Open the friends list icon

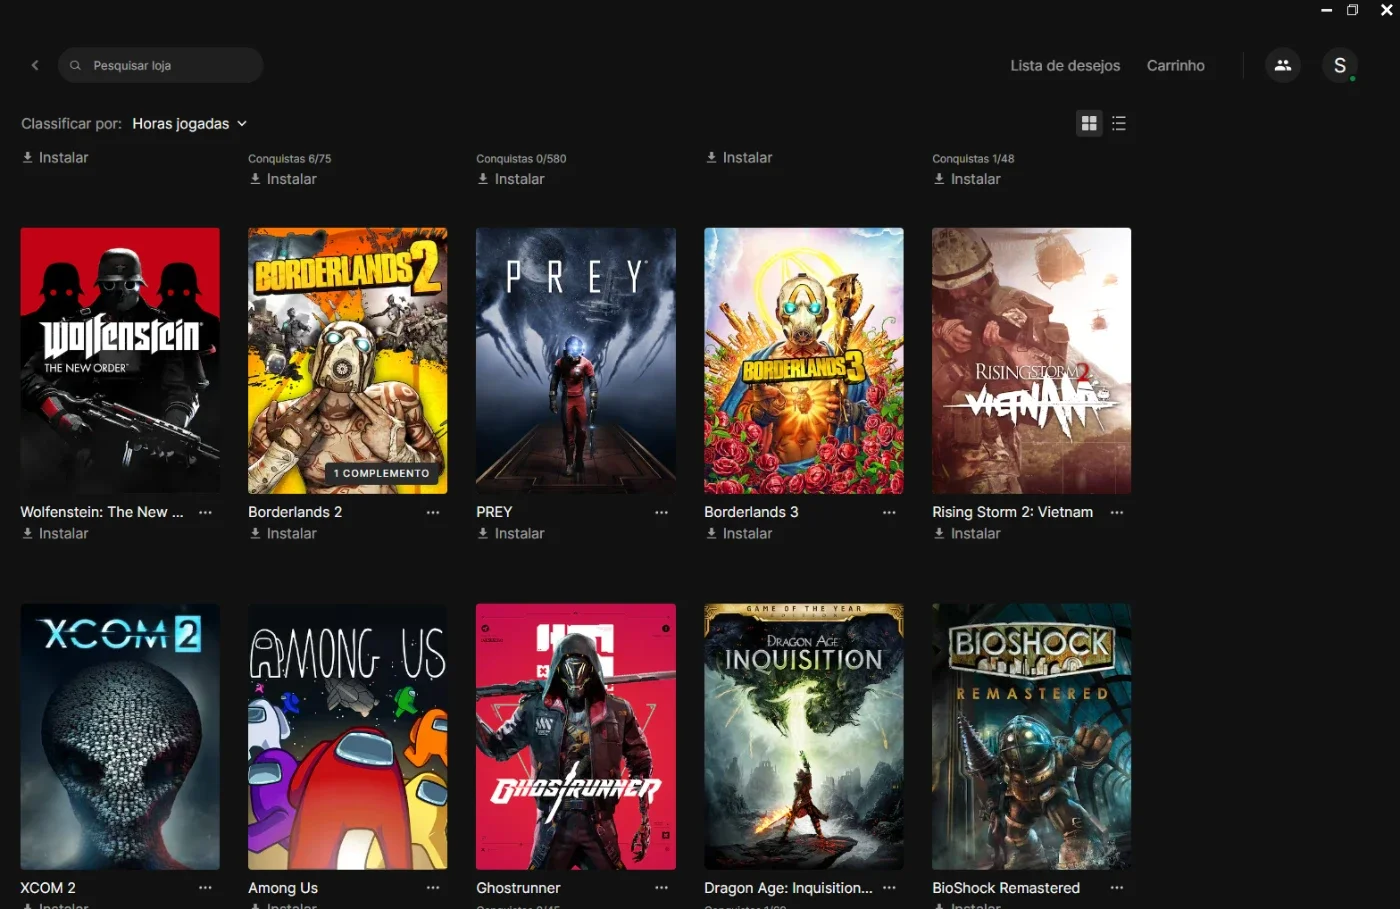tap(1283, 65)
